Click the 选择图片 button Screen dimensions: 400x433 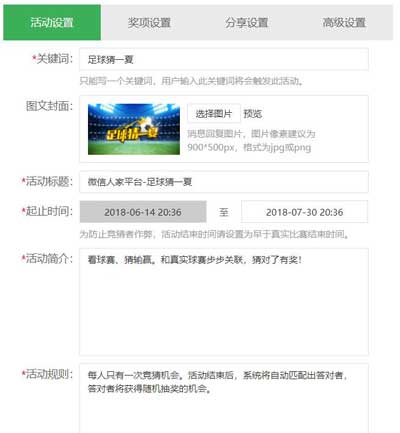(x=214, y=114)
